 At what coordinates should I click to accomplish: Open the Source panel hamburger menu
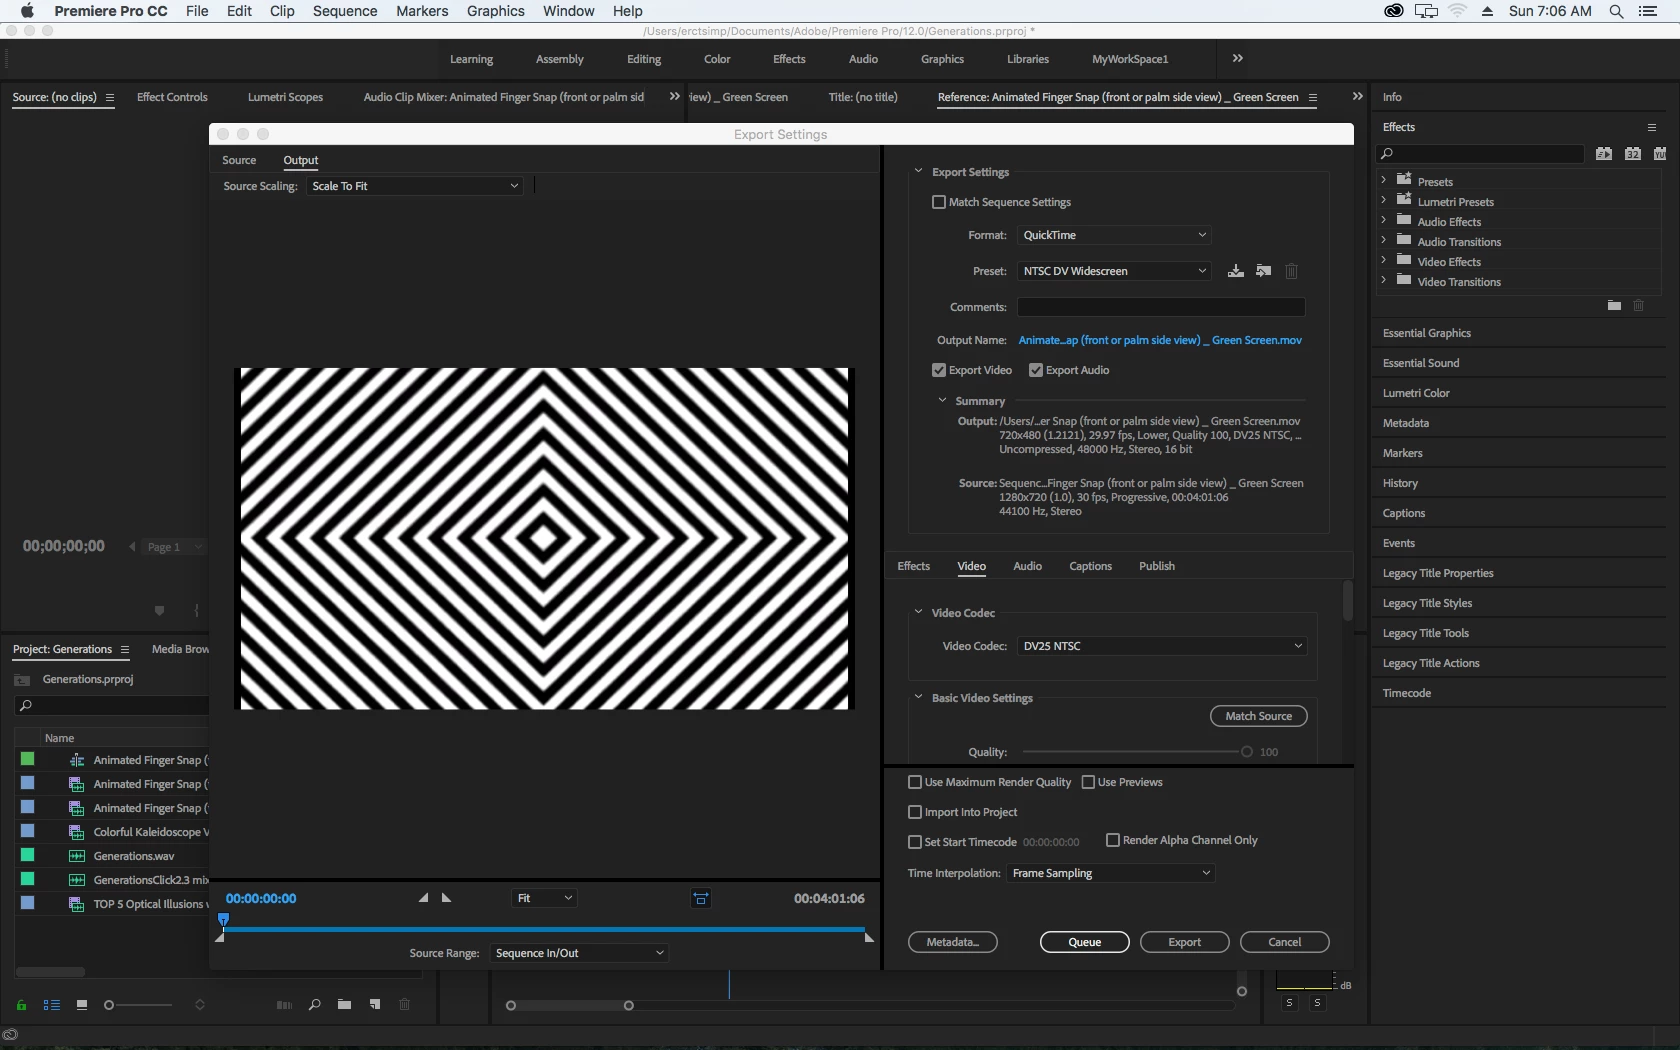pyautogui.click(x=110, y=98)
